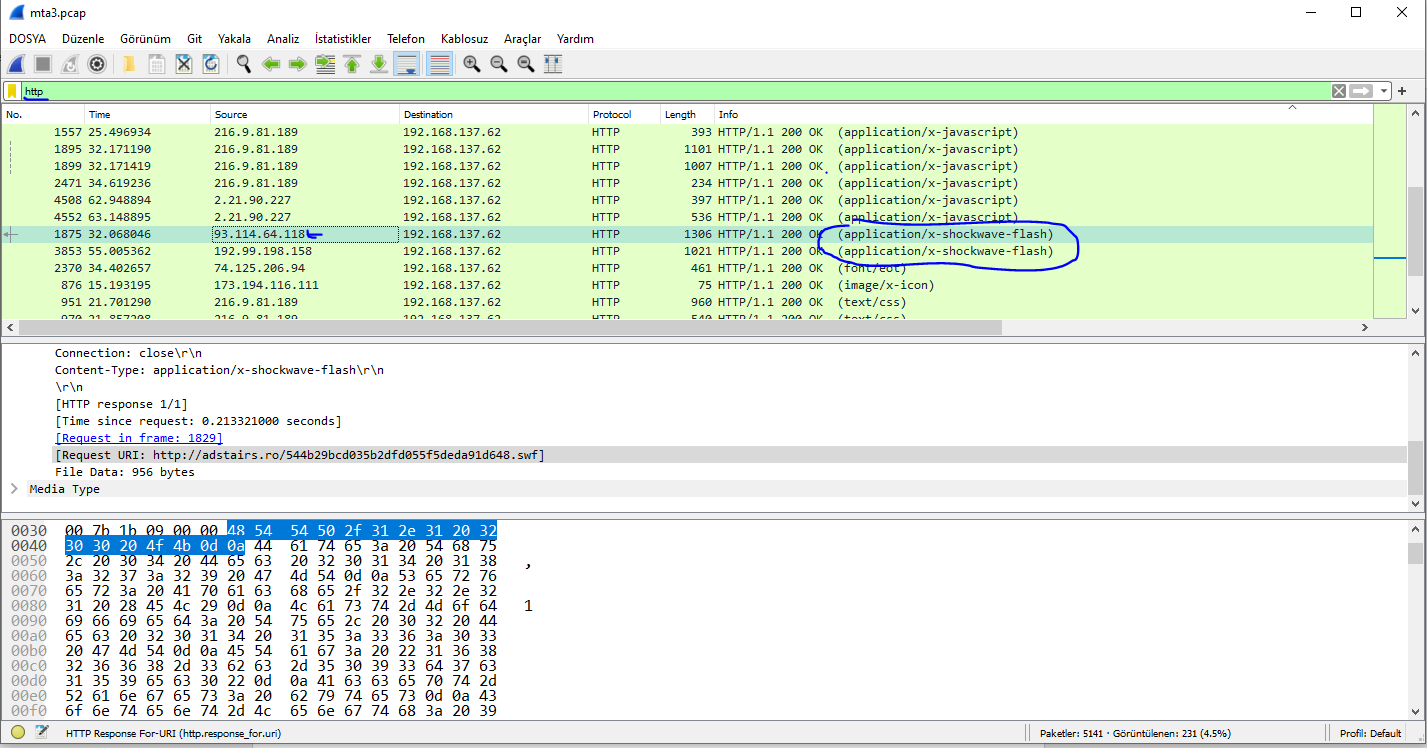The width and height of the screenshot is (1427, 748).
Task: Click into the http display filter field
Action: pyautogui.click(x=676, y=91)
